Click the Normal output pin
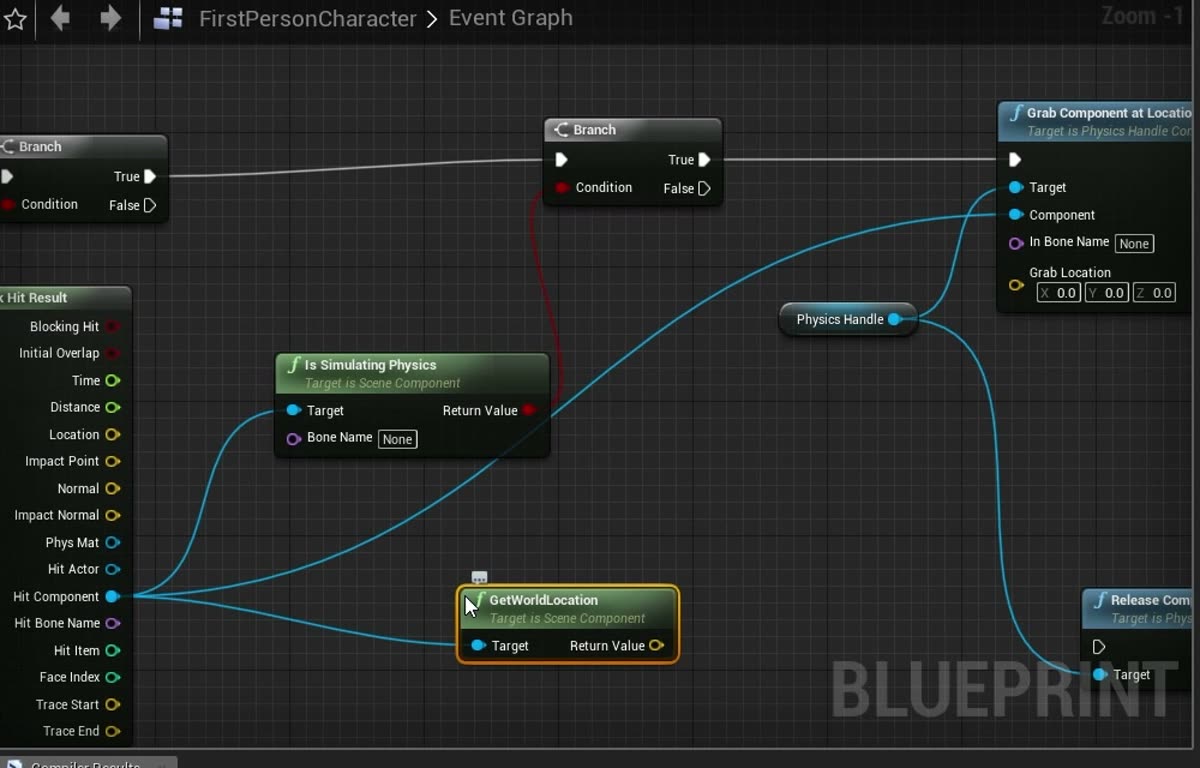The width and height of the screenshot is (1200, 768). 112,488
